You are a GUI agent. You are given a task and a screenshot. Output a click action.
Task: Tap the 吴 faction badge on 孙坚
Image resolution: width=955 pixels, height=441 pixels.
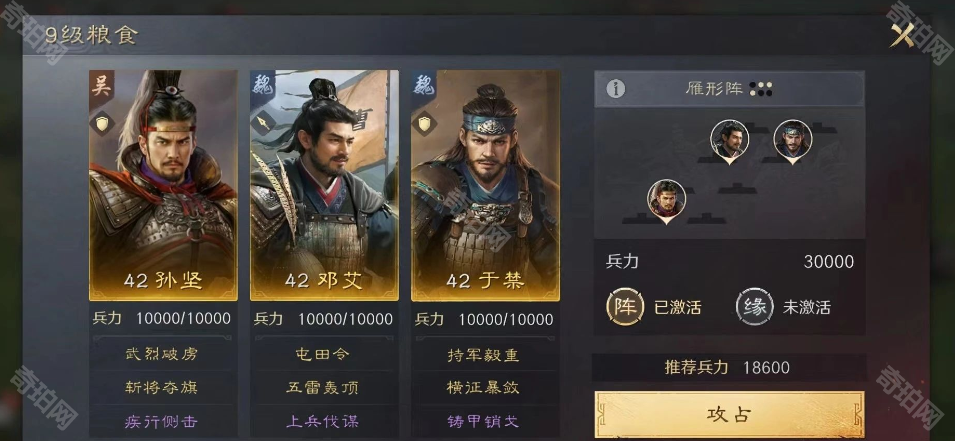101,86
